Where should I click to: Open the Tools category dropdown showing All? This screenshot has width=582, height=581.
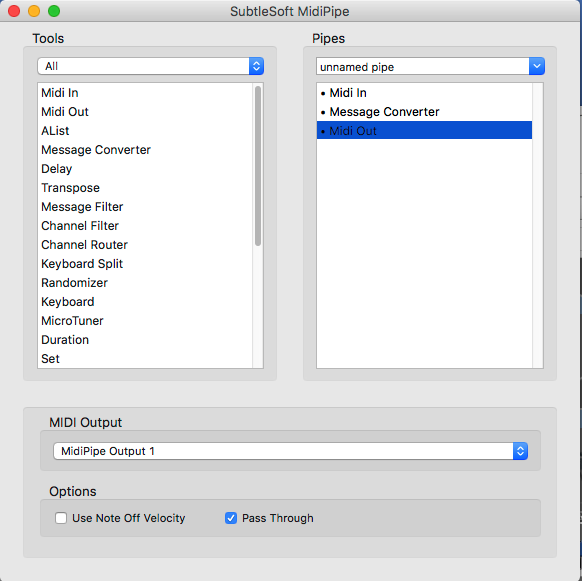pos(150,66)
